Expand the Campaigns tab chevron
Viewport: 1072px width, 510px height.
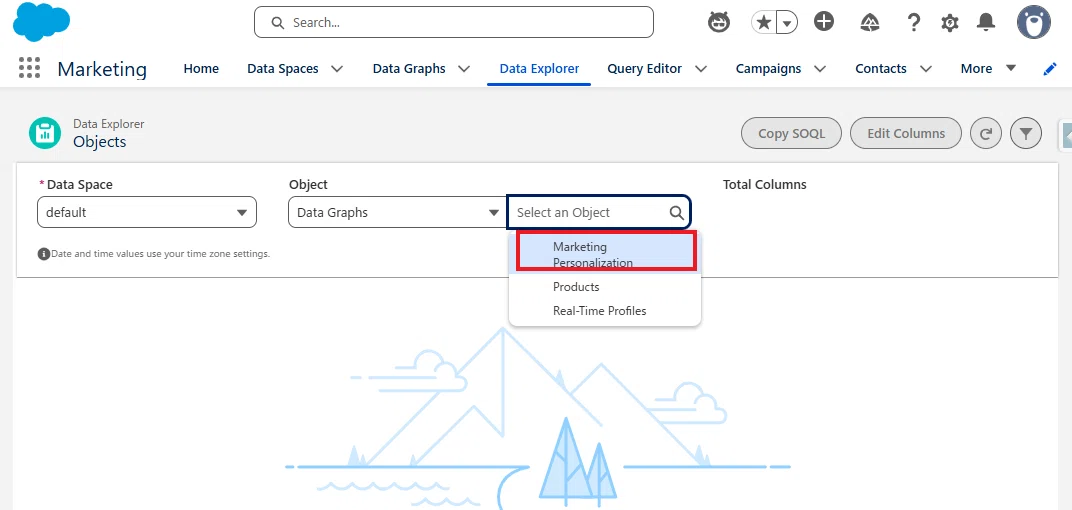tap(820, 68)
